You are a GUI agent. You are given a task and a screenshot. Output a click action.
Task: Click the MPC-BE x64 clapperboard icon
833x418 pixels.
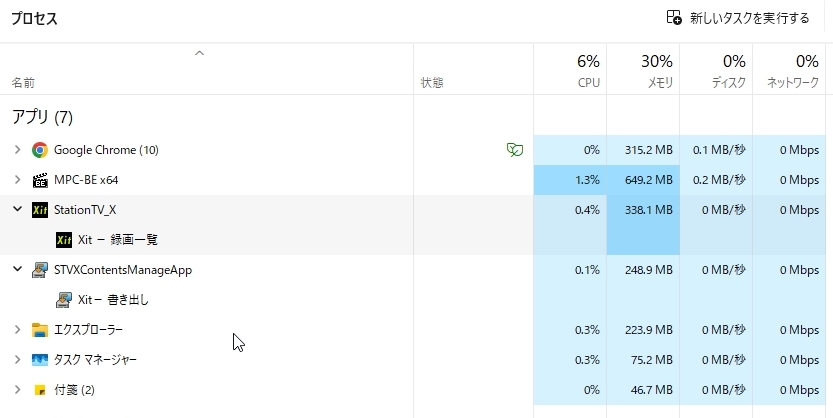click(40, 180)
